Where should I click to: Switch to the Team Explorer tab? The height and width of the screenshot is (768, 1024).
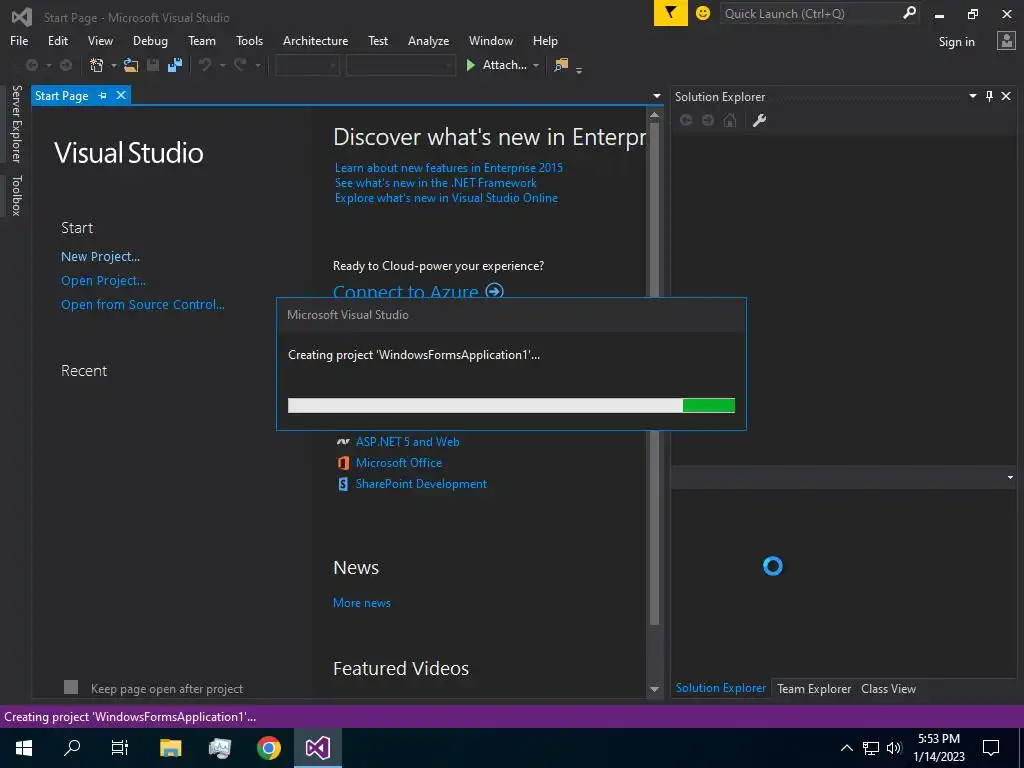pyautogui.click(x=814, y=688)
